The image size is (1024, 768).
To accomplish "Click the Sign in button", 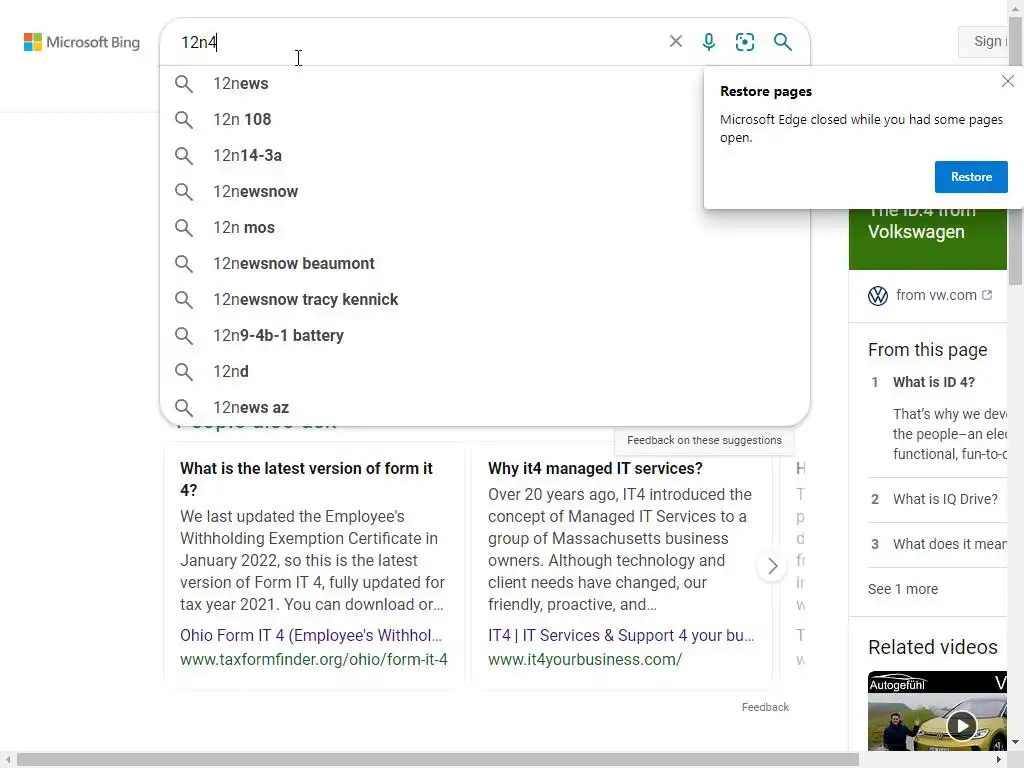I will click(985, 42).
